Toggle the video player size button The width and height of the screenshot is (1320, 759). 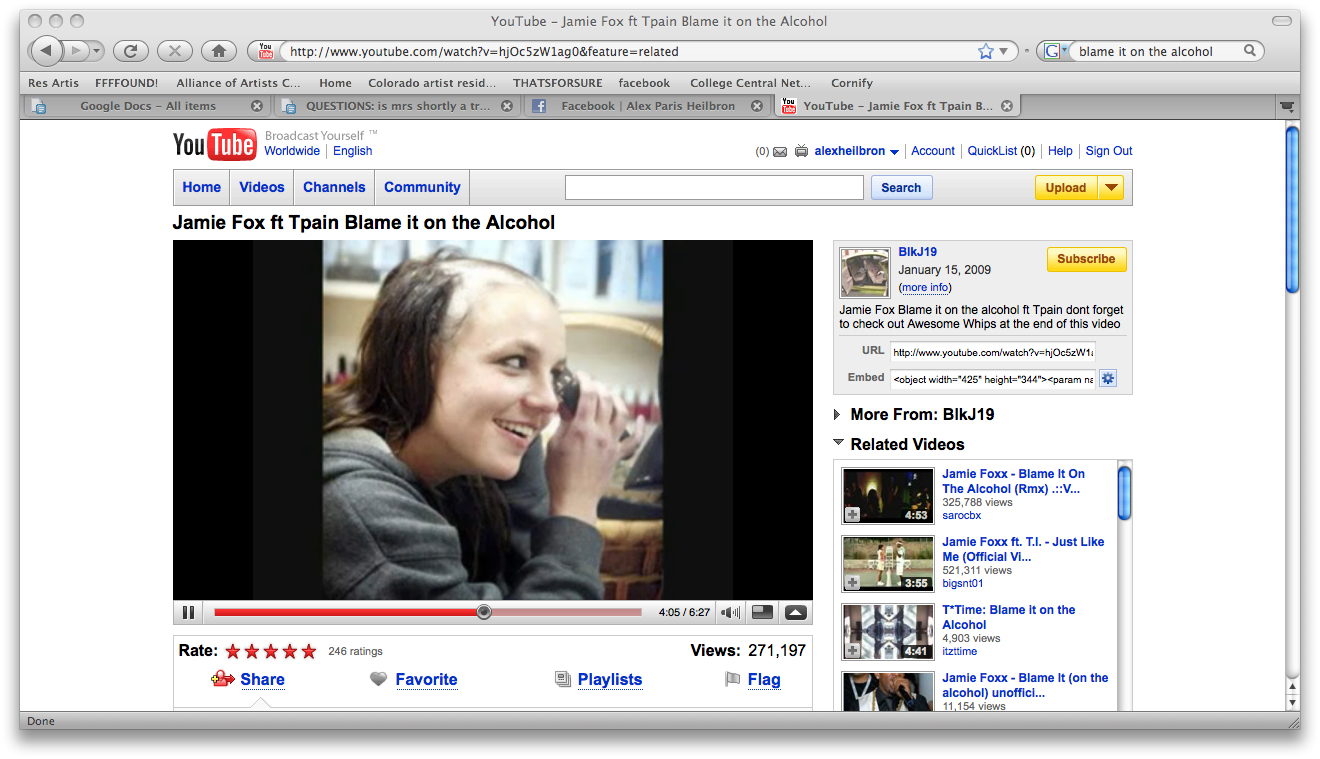[762, 613]
